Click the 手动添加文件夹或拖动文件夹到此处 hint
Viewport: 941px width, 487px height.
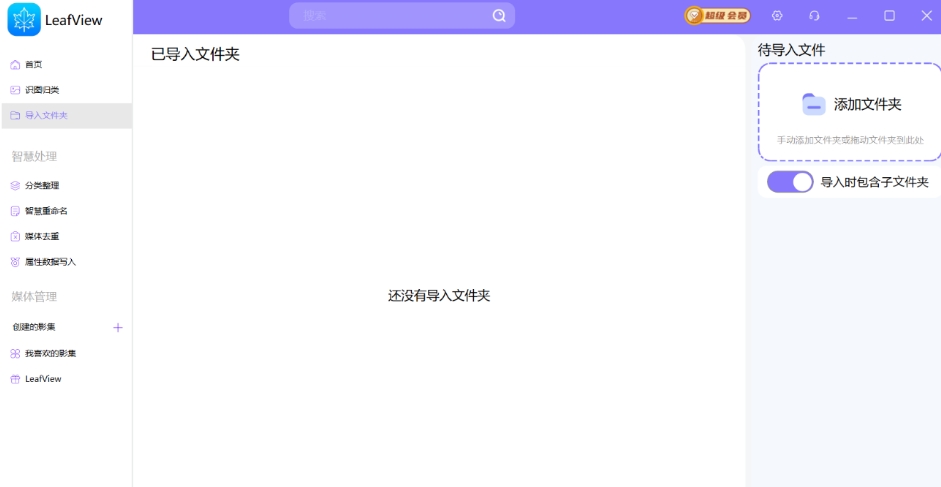pos(850,140)
